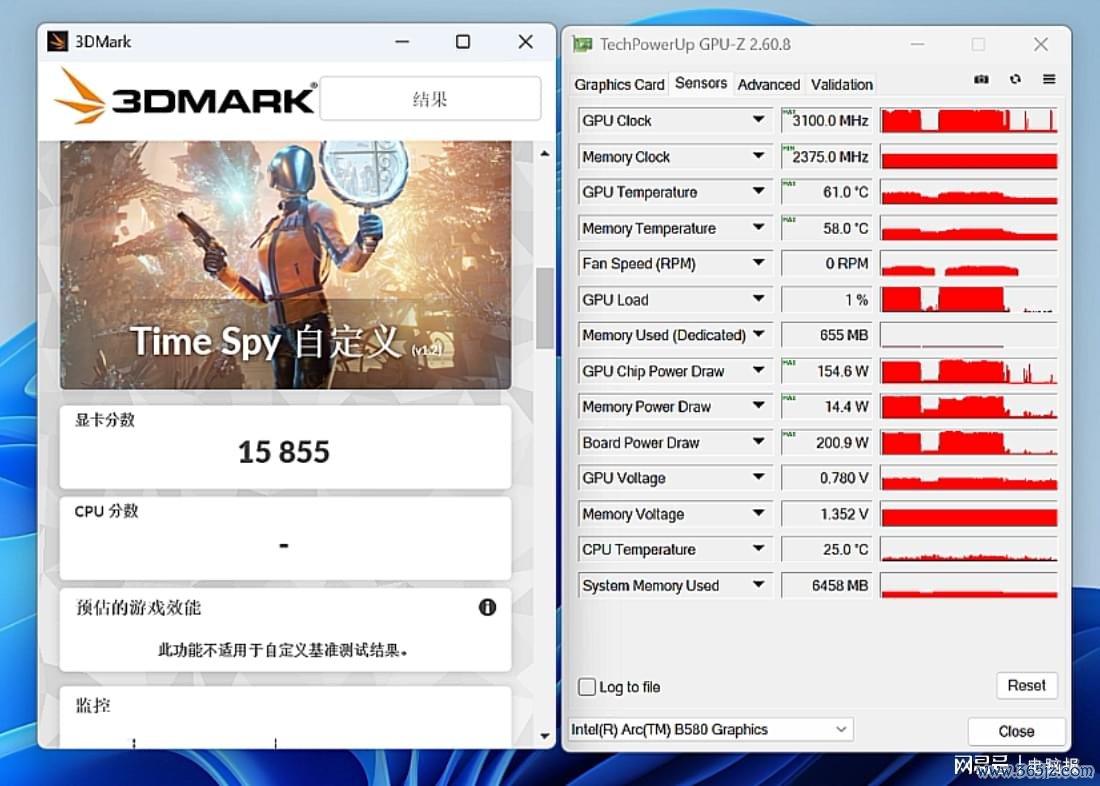The height and width of the screenshot is (786, 1100).
Task: Open the Board Power Draw dropdown
Action: [758, 442]
